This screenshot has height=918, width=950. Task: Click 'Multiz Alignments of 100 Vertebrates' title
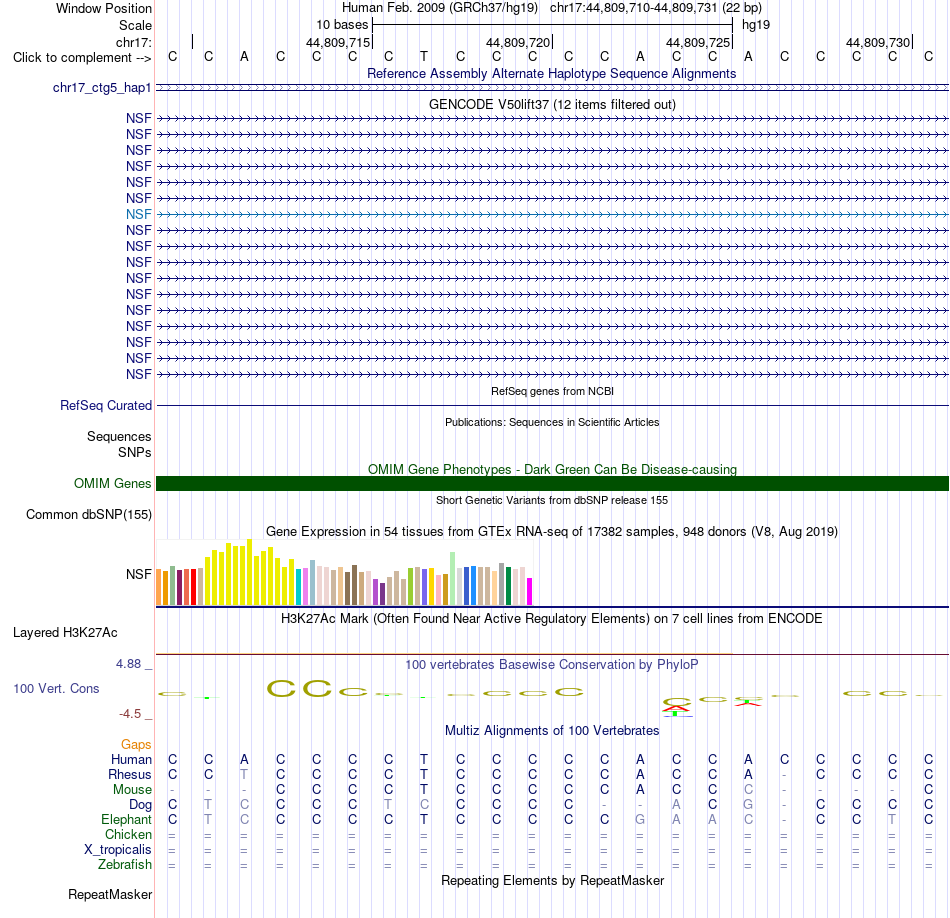(x=552, y=731)
